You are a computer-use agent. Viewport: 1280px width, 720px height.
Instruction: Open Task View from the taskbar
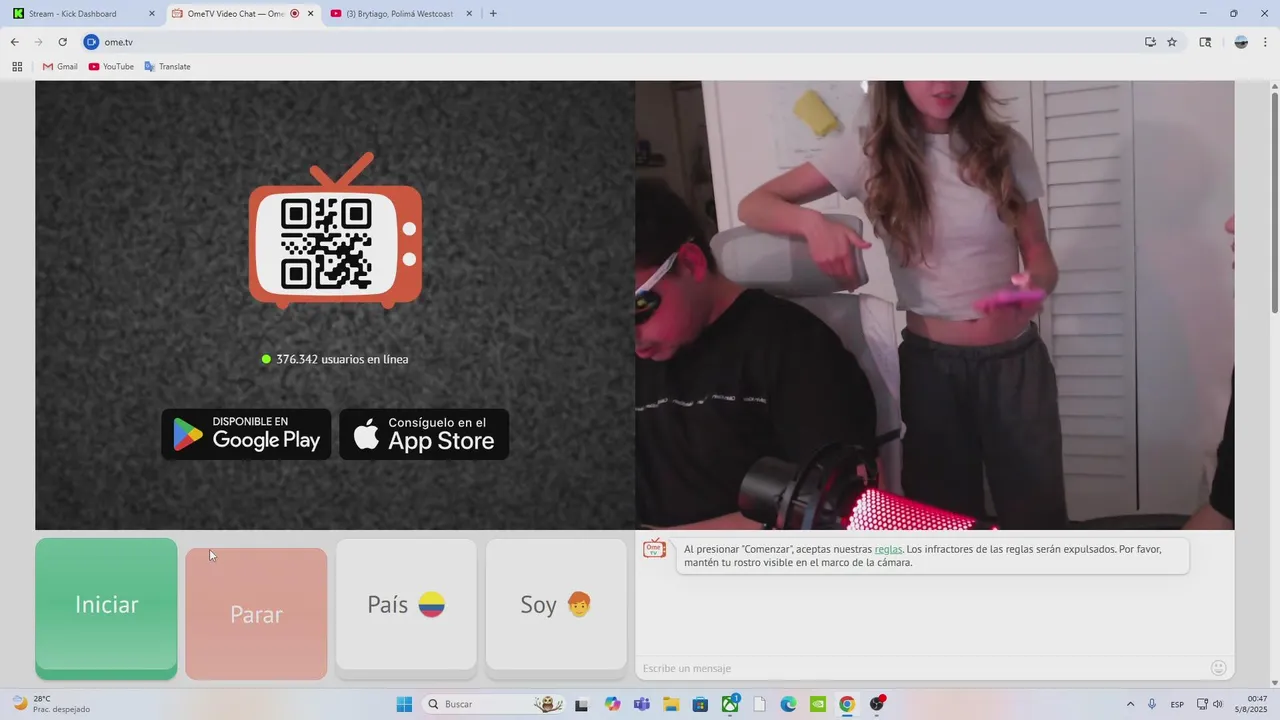(581, 704)
